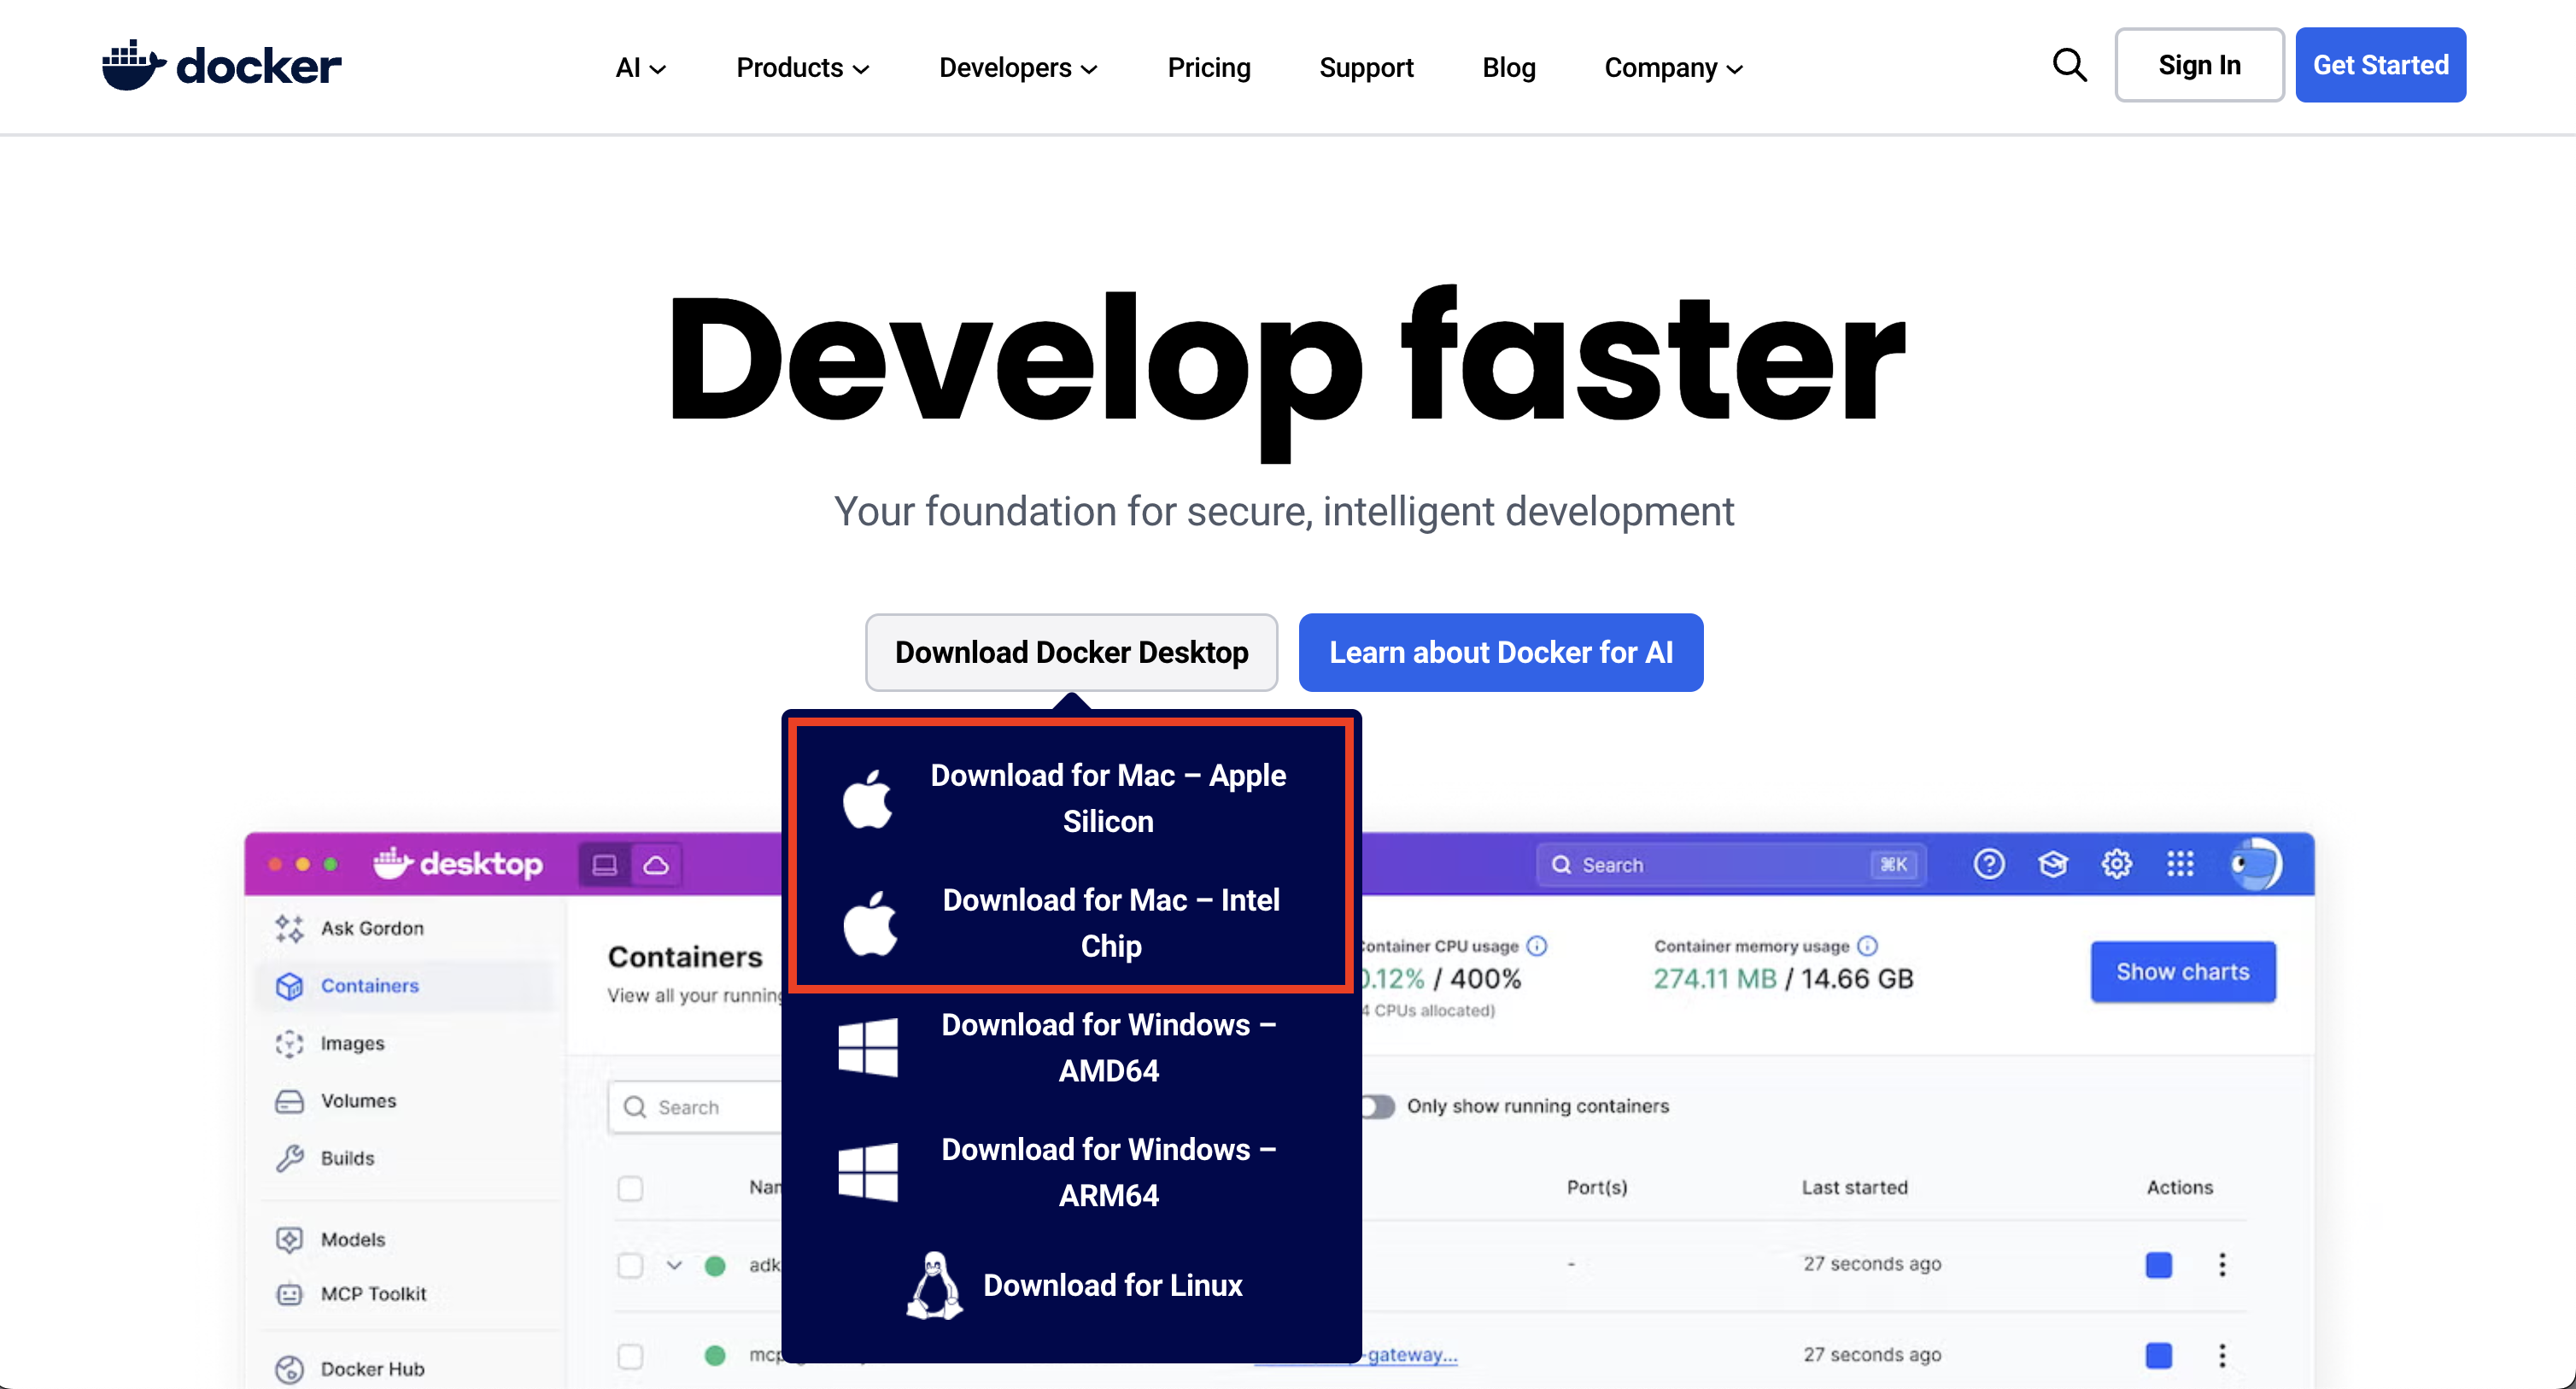
Task: Click the Actions column header
Action: (2179, 1188)
